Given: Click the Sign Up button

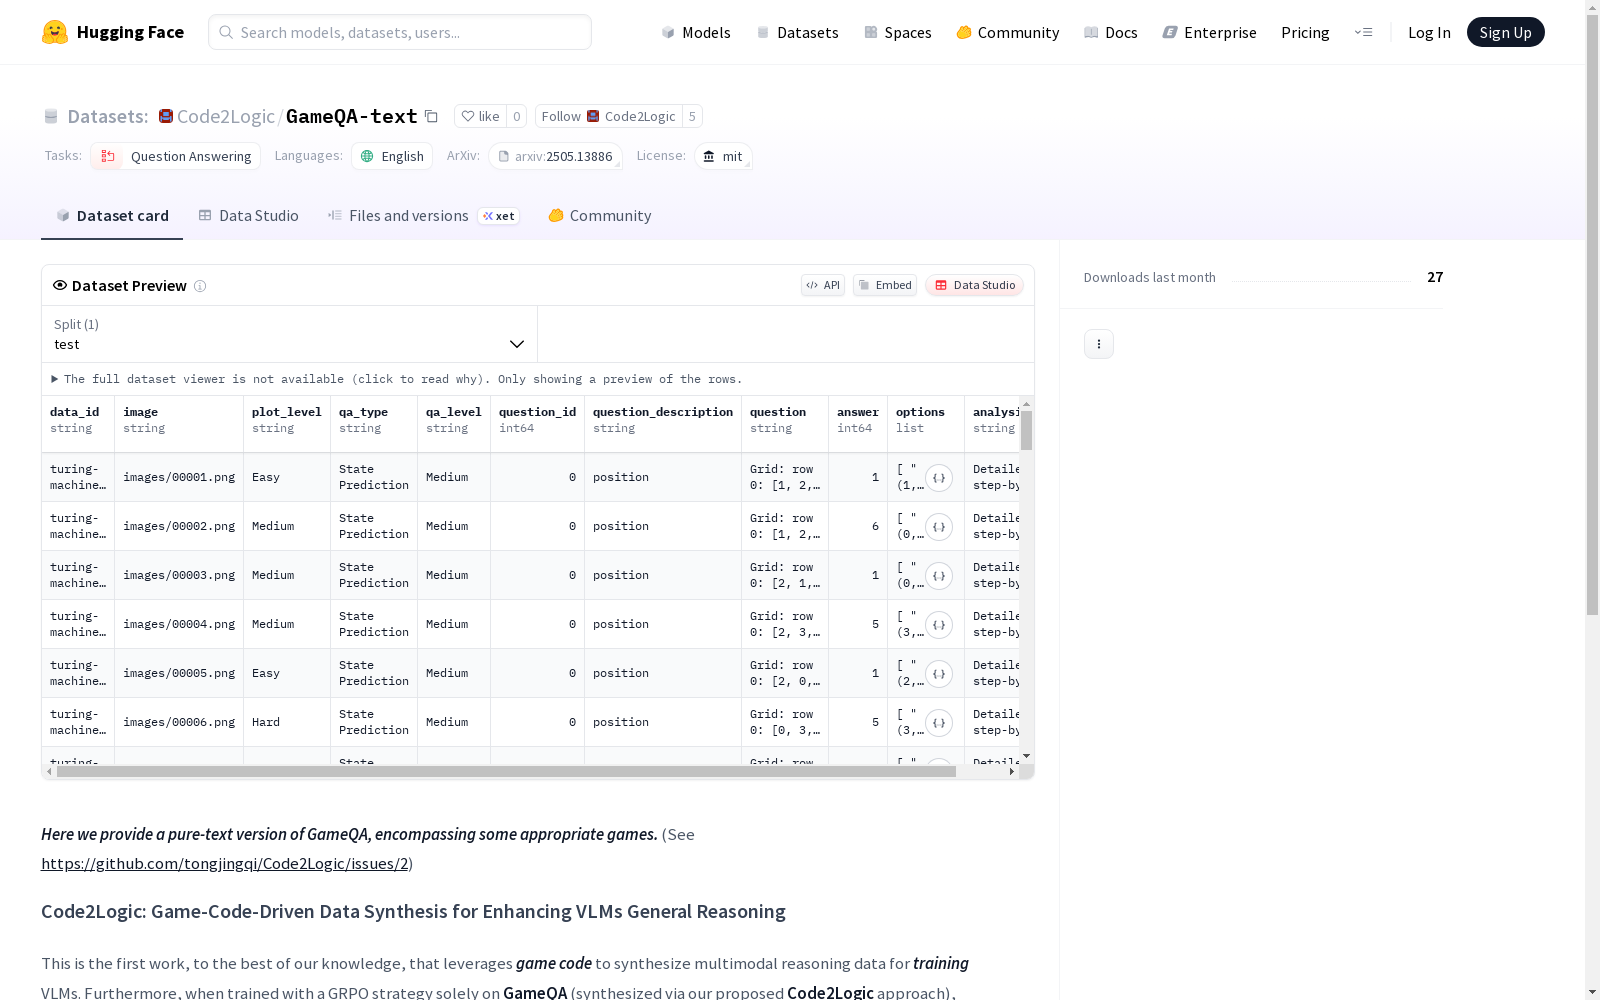Looking at the screenshot, I should pyautogui.click(x=1505, y=32).
